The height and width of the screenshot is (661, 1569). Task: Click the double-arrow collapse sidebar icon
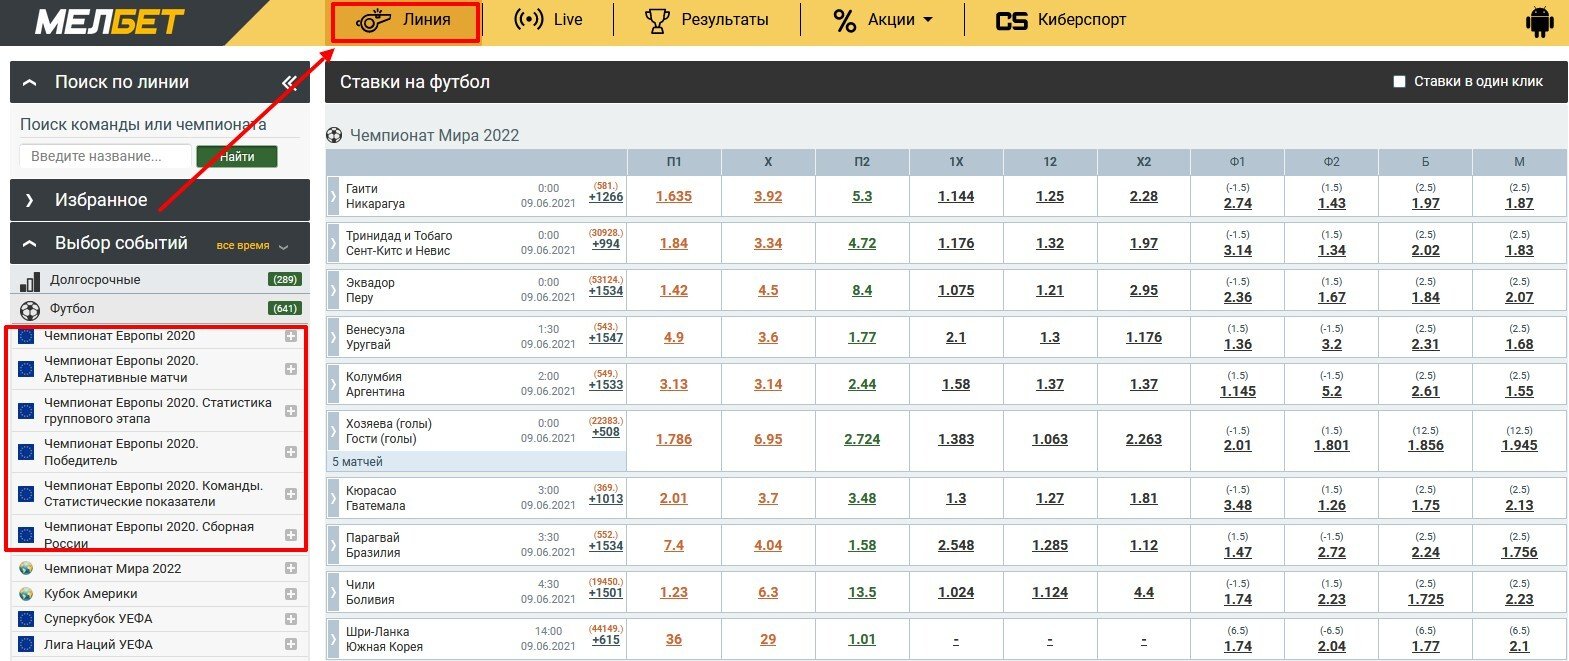tap(290, 82)
